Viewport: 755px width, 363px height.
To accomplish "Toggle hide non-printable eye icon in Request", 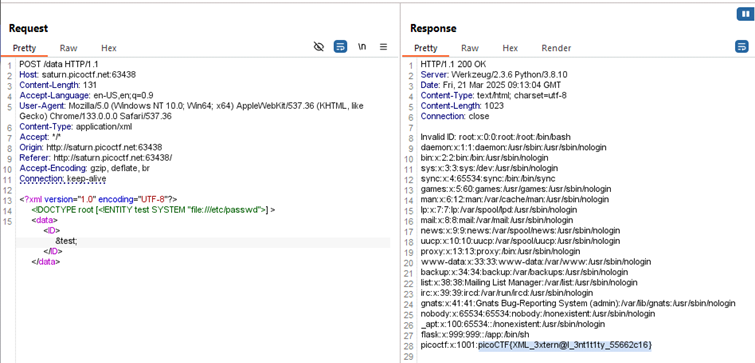I will 319,47.
